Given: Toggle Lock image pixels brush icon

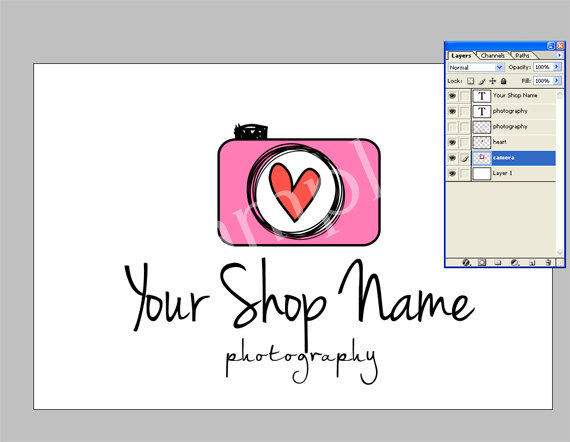Looking at the screenshot, I should [x=482, y=81].
